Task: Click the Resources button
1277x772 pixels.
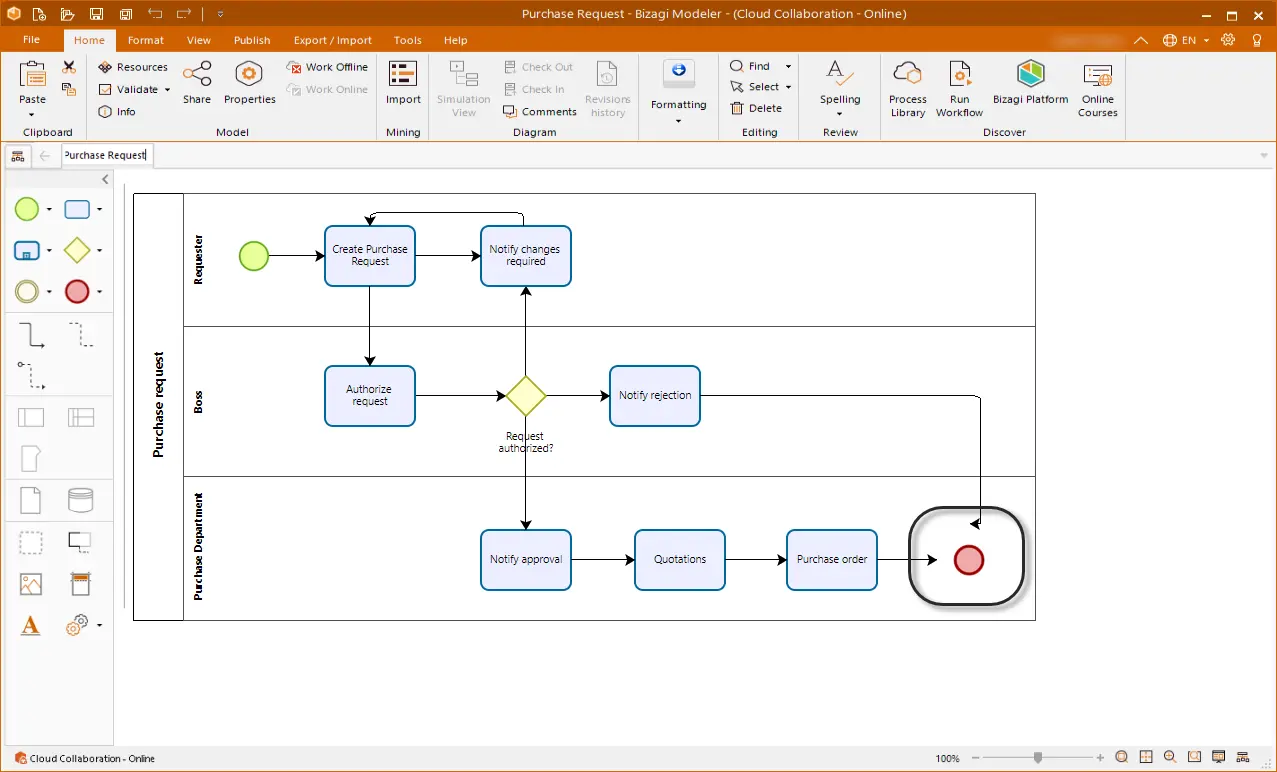Action: click(x=133, y=67)
